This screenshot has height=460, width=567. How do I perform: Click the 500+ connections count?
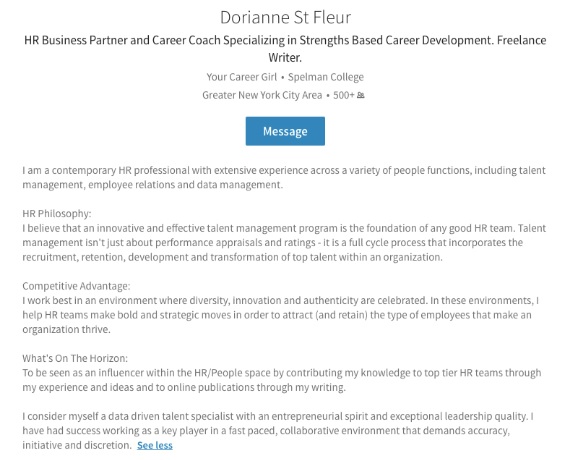(344, 95)
